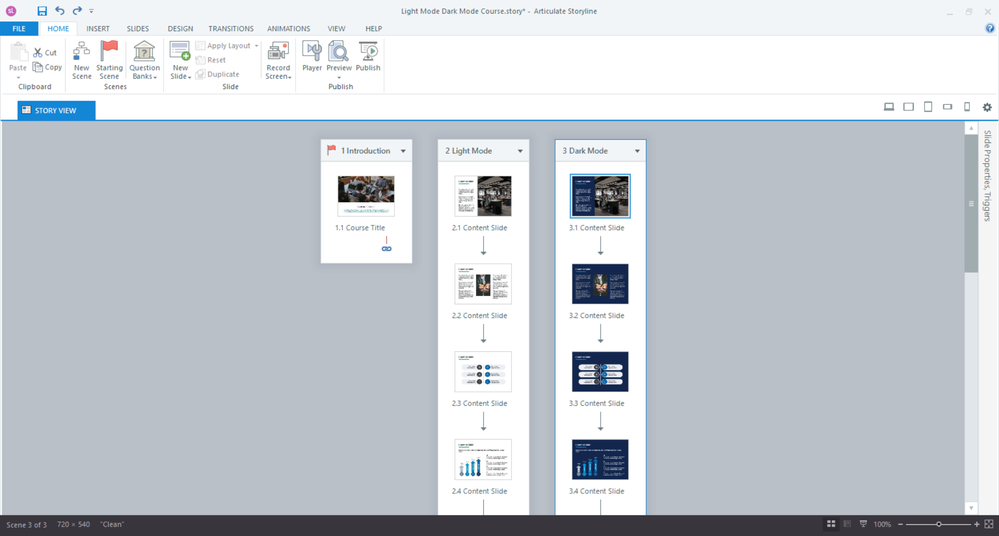Click the Preview button
999x536 pixels.
tap(339, 60)
